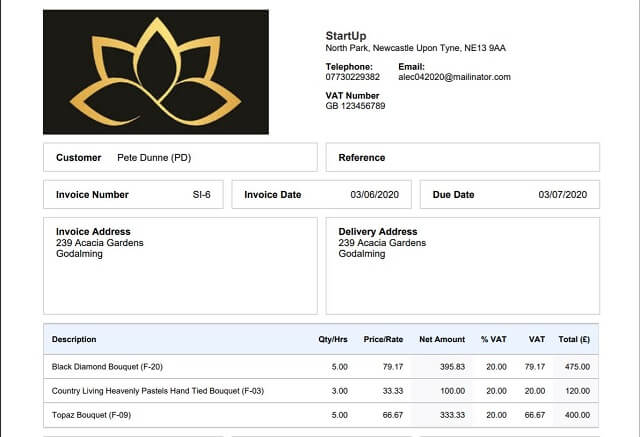
Task: Click the % VAT column header
Action: point(493,339)
